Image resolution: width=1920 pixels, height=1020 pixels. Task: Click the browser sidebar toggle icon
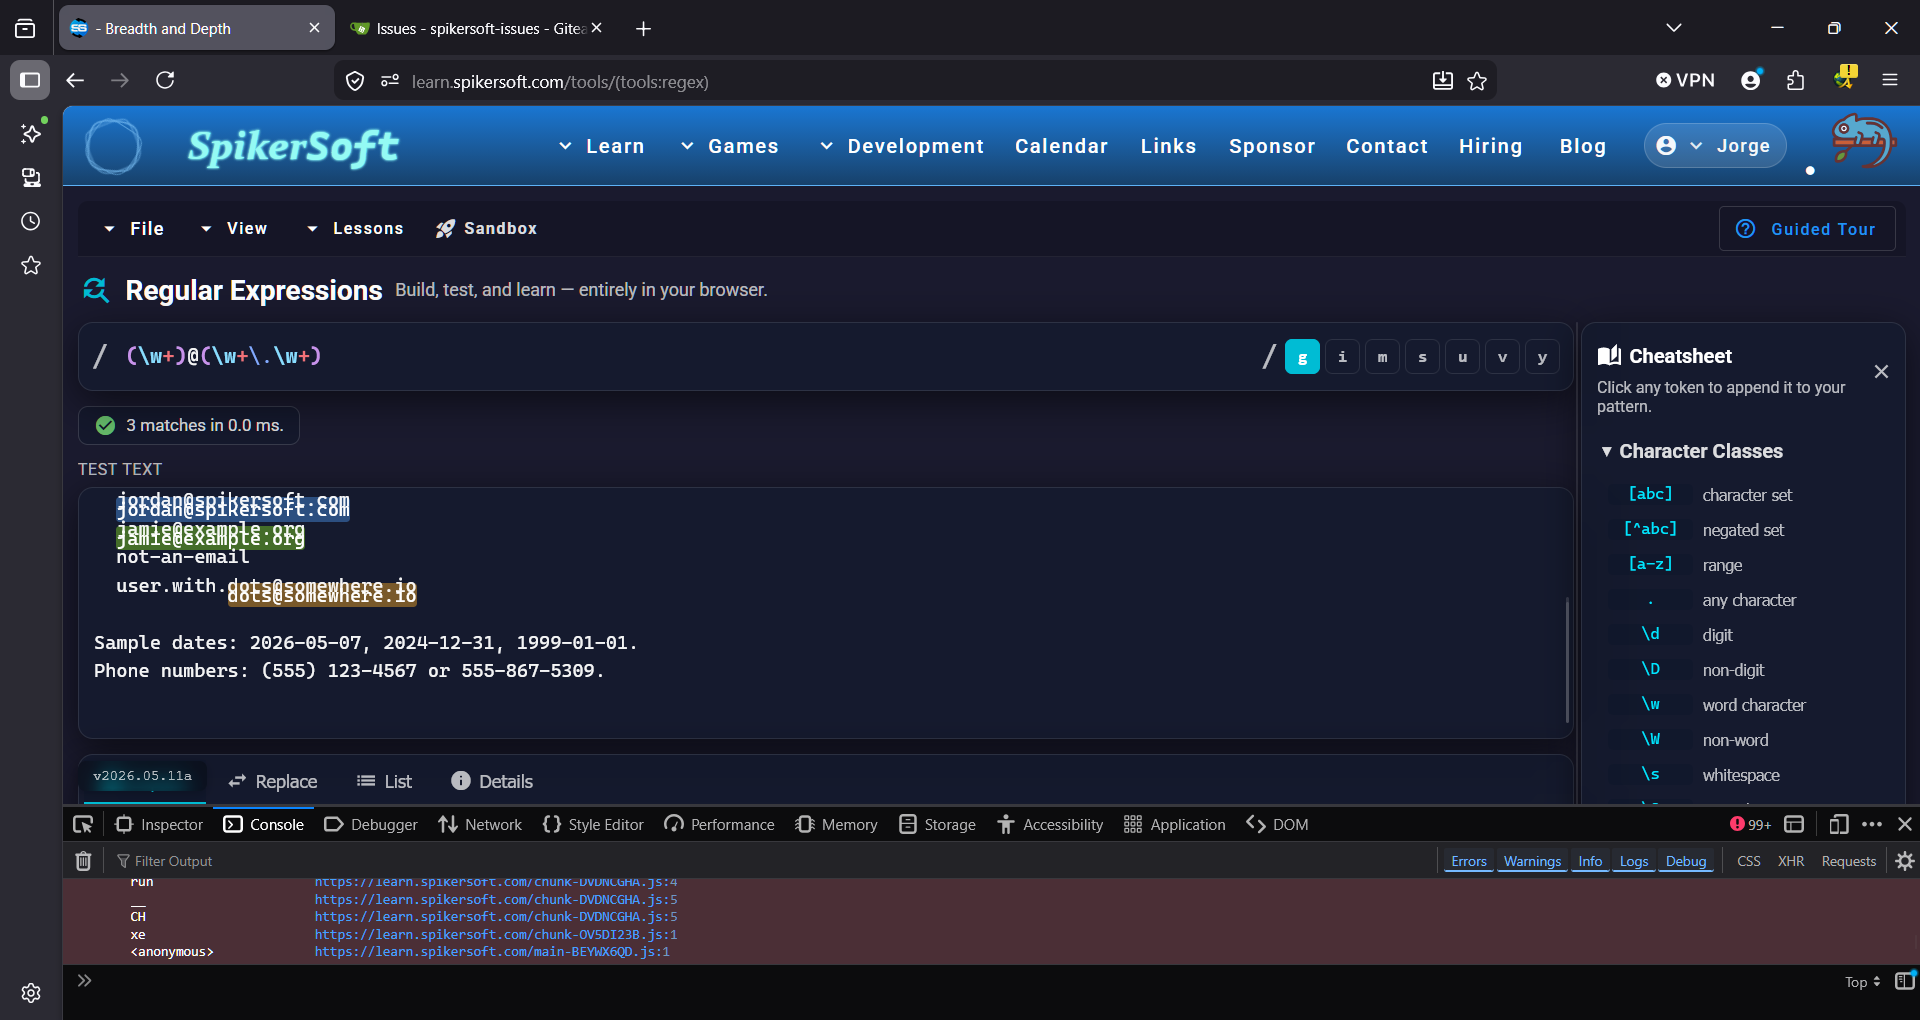(x=30, y=80)
